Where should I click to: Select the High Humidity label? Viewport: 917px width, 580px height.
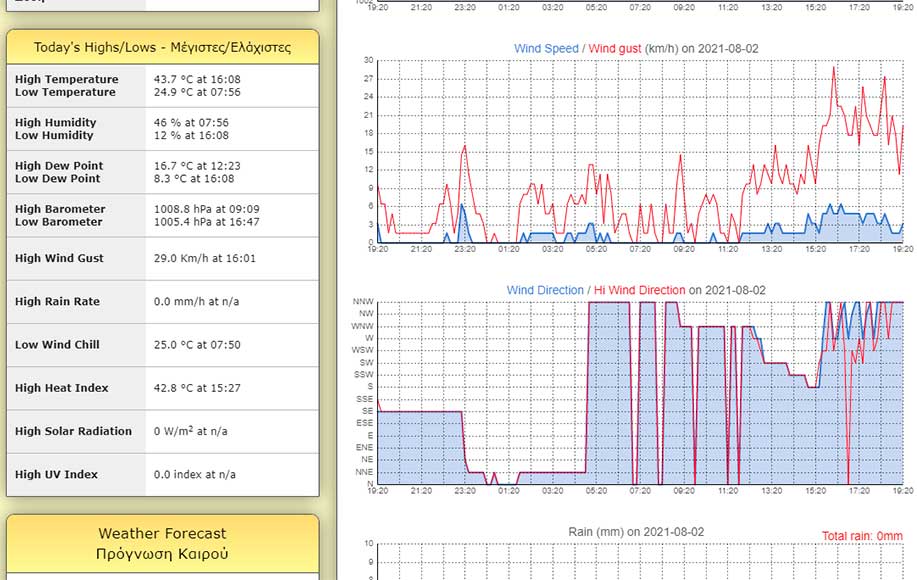(x=56, y=122)
